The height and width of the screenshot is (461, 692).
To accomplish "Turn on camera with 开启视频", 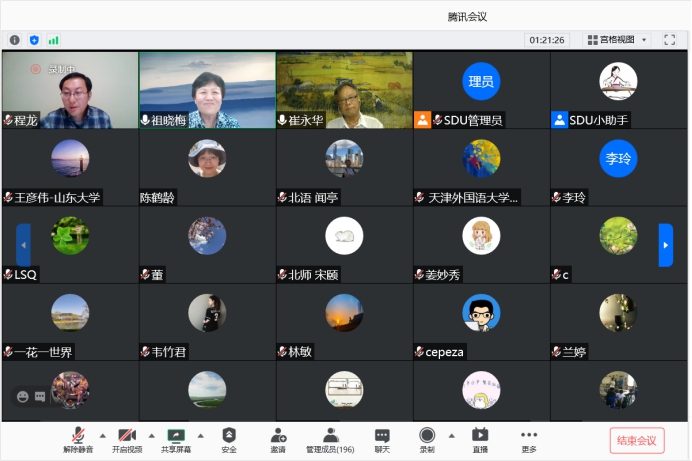I will pos(127,439).
